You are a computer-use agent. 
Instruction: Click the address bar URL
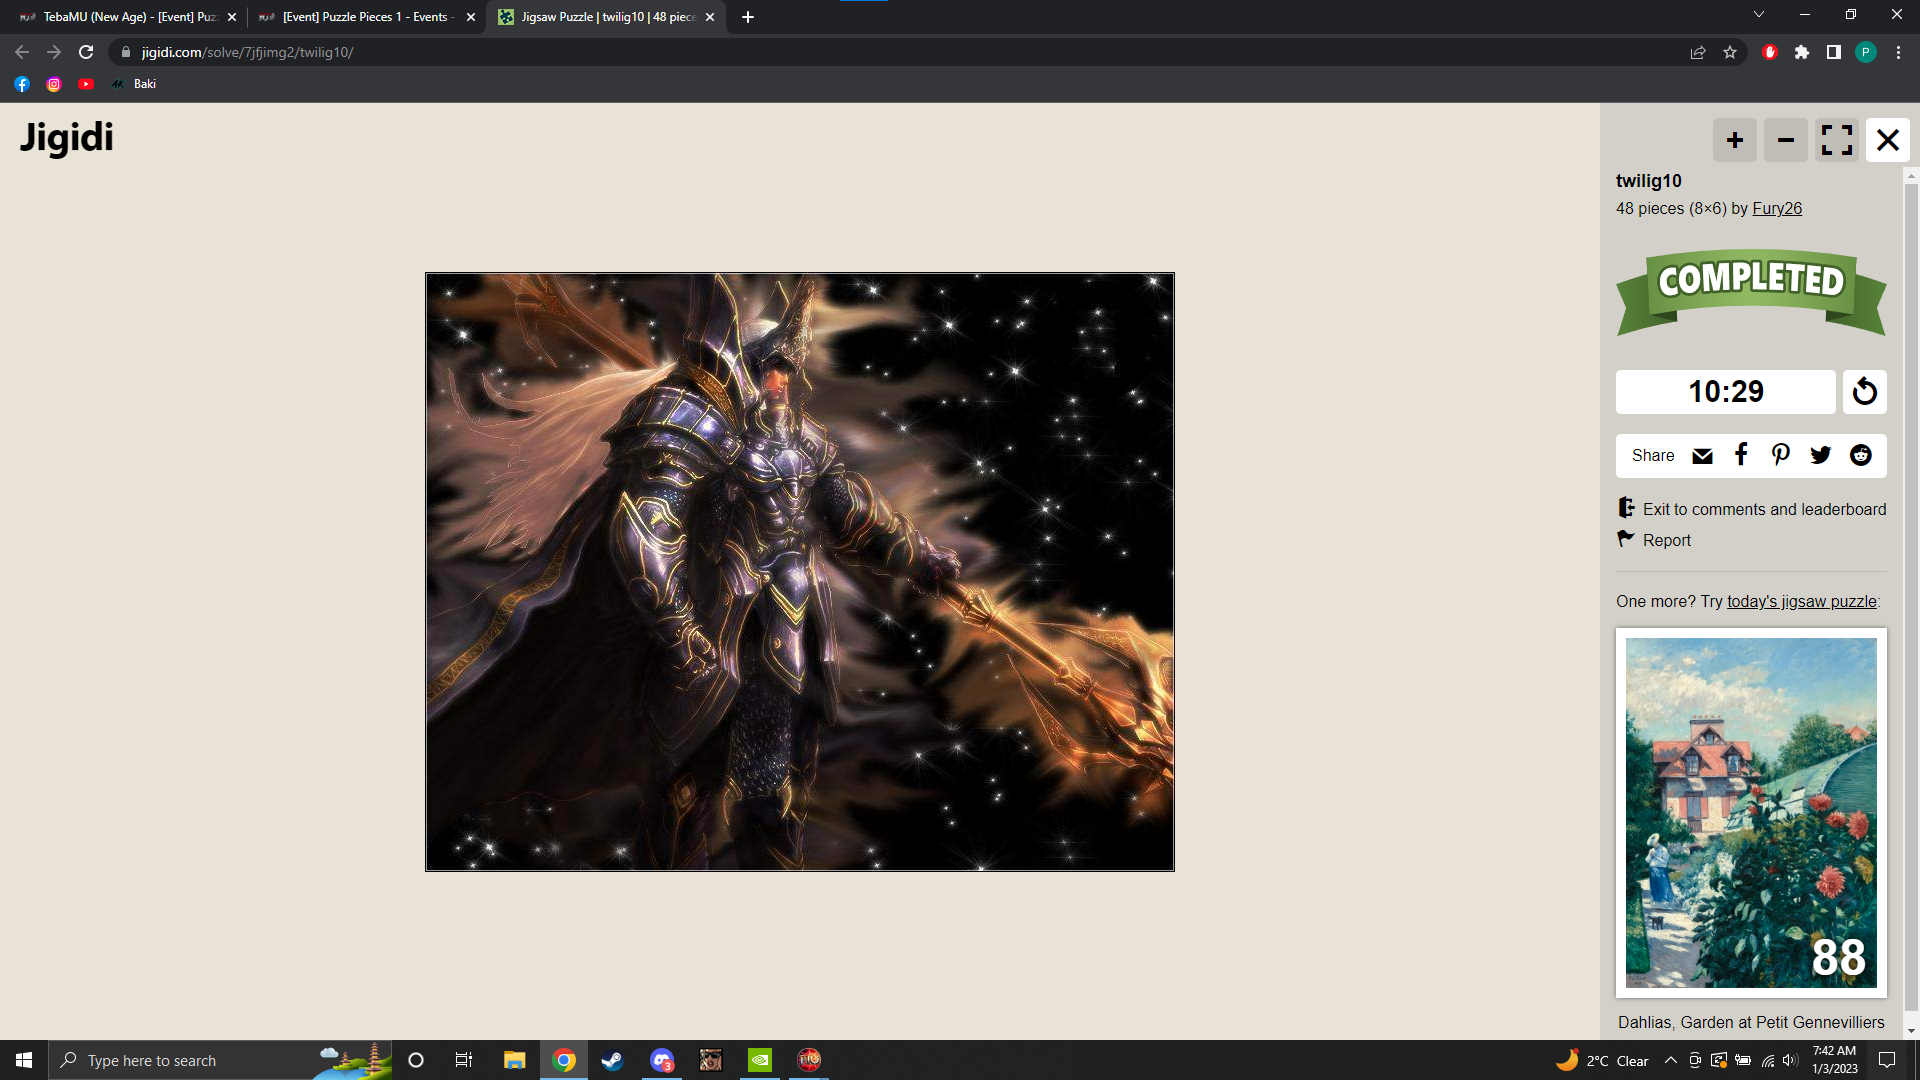[x=247, y=52]
